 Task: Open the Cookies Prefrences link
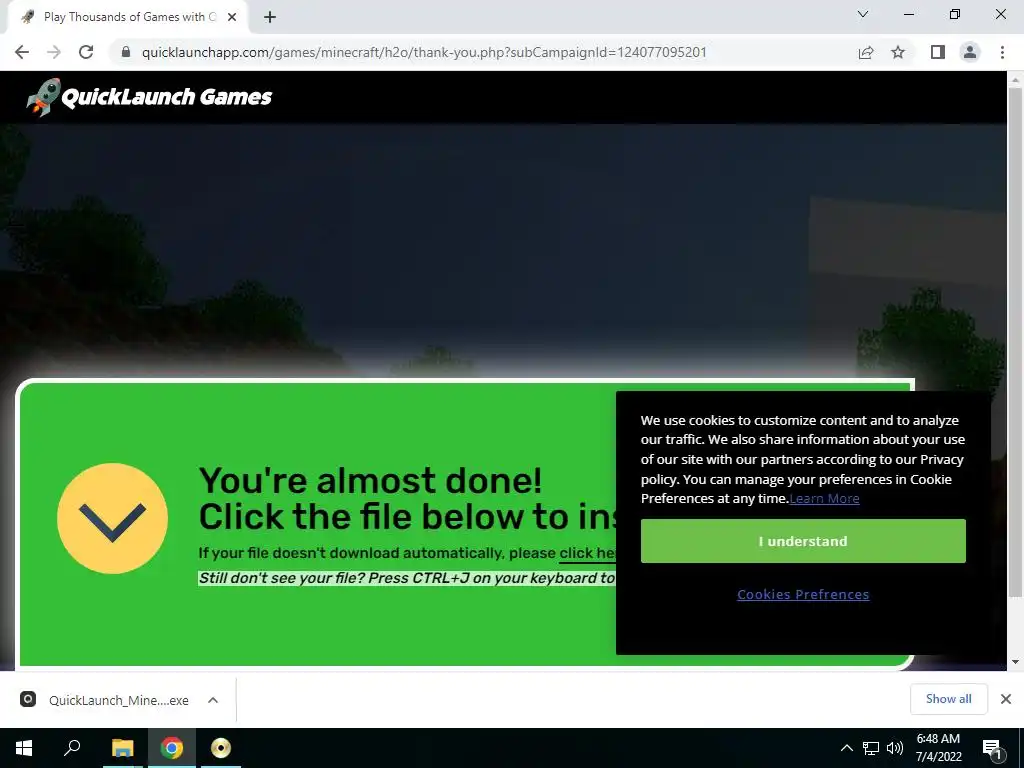803,594
